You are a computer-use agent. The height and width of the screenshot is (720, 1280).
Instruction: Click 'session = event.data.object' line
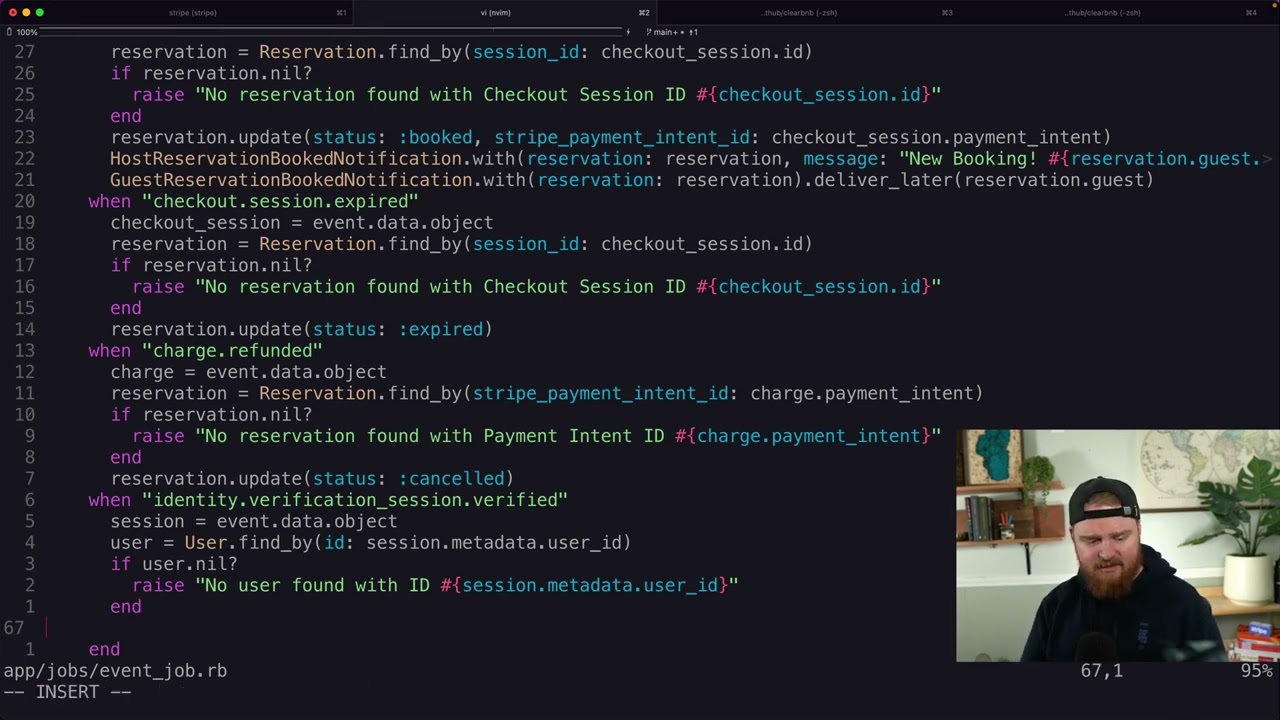coord(254,522)
